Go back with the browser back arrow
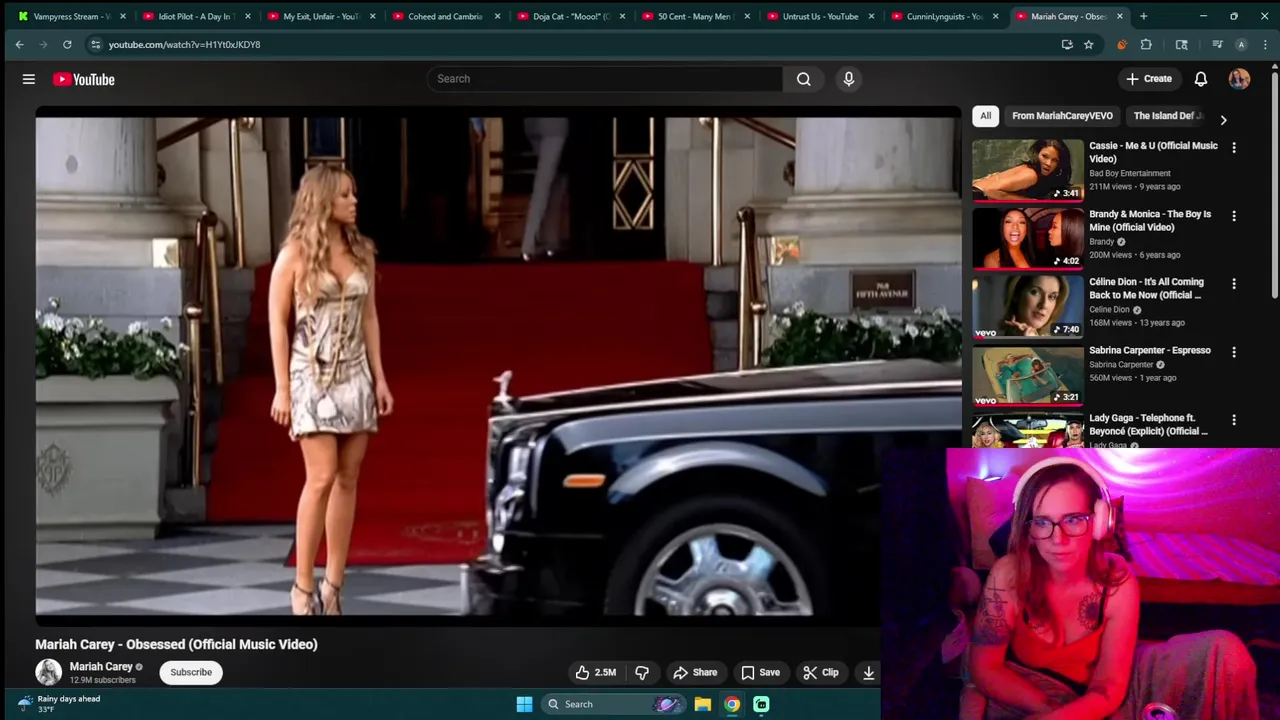The image size is (1280, 720). pyautogui.click(x=19, y=44)
